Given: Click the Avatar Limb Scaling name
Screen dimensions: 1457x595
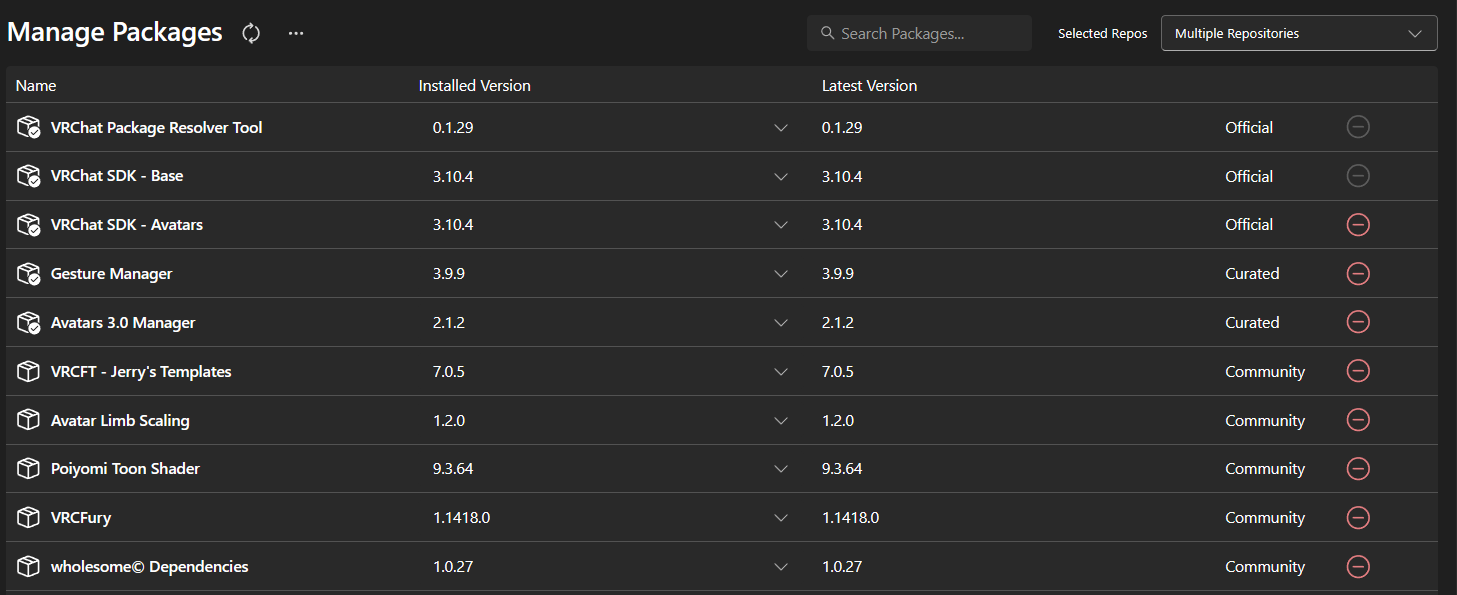Looking at the screenshot, I should [x=120, y=421].
